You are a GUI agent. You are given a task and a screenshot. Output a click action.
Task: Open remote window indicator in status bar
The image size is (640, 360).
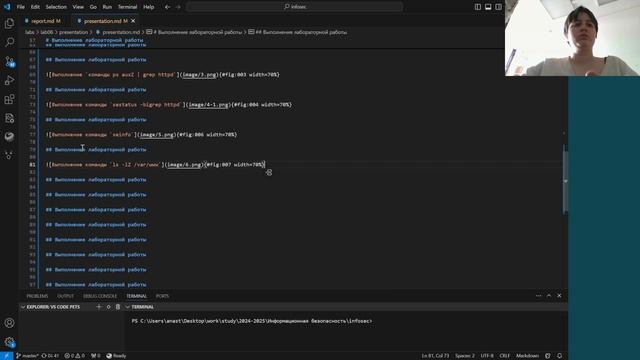pos(7,356)
